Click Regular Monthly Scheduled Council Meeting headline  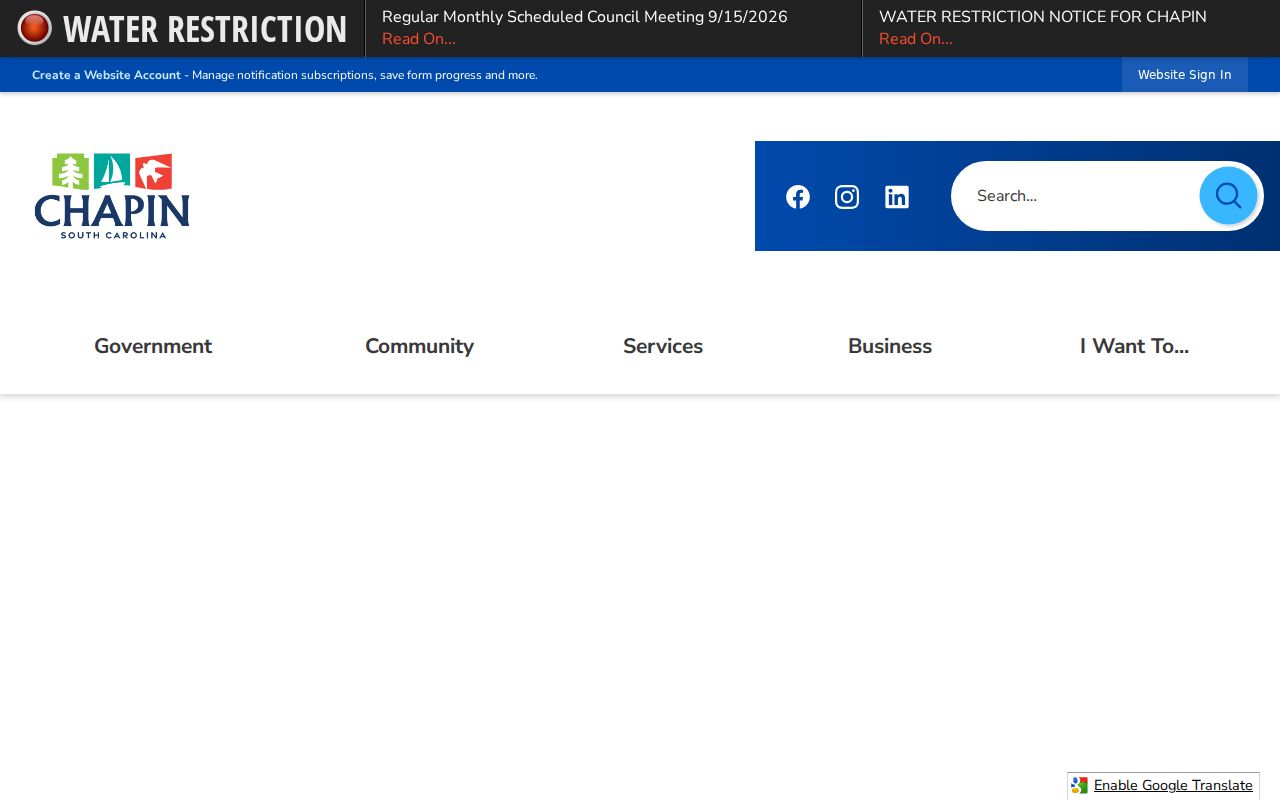click(585, 17)
